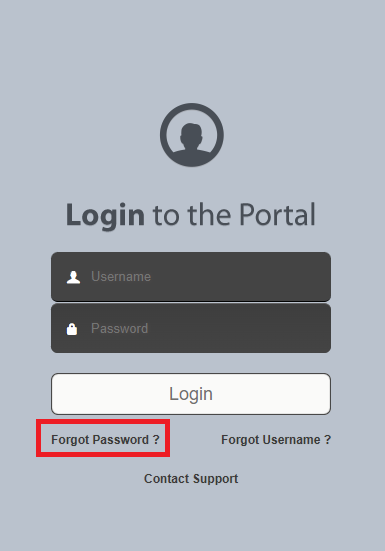Click the white Login button

click(191, 394)
